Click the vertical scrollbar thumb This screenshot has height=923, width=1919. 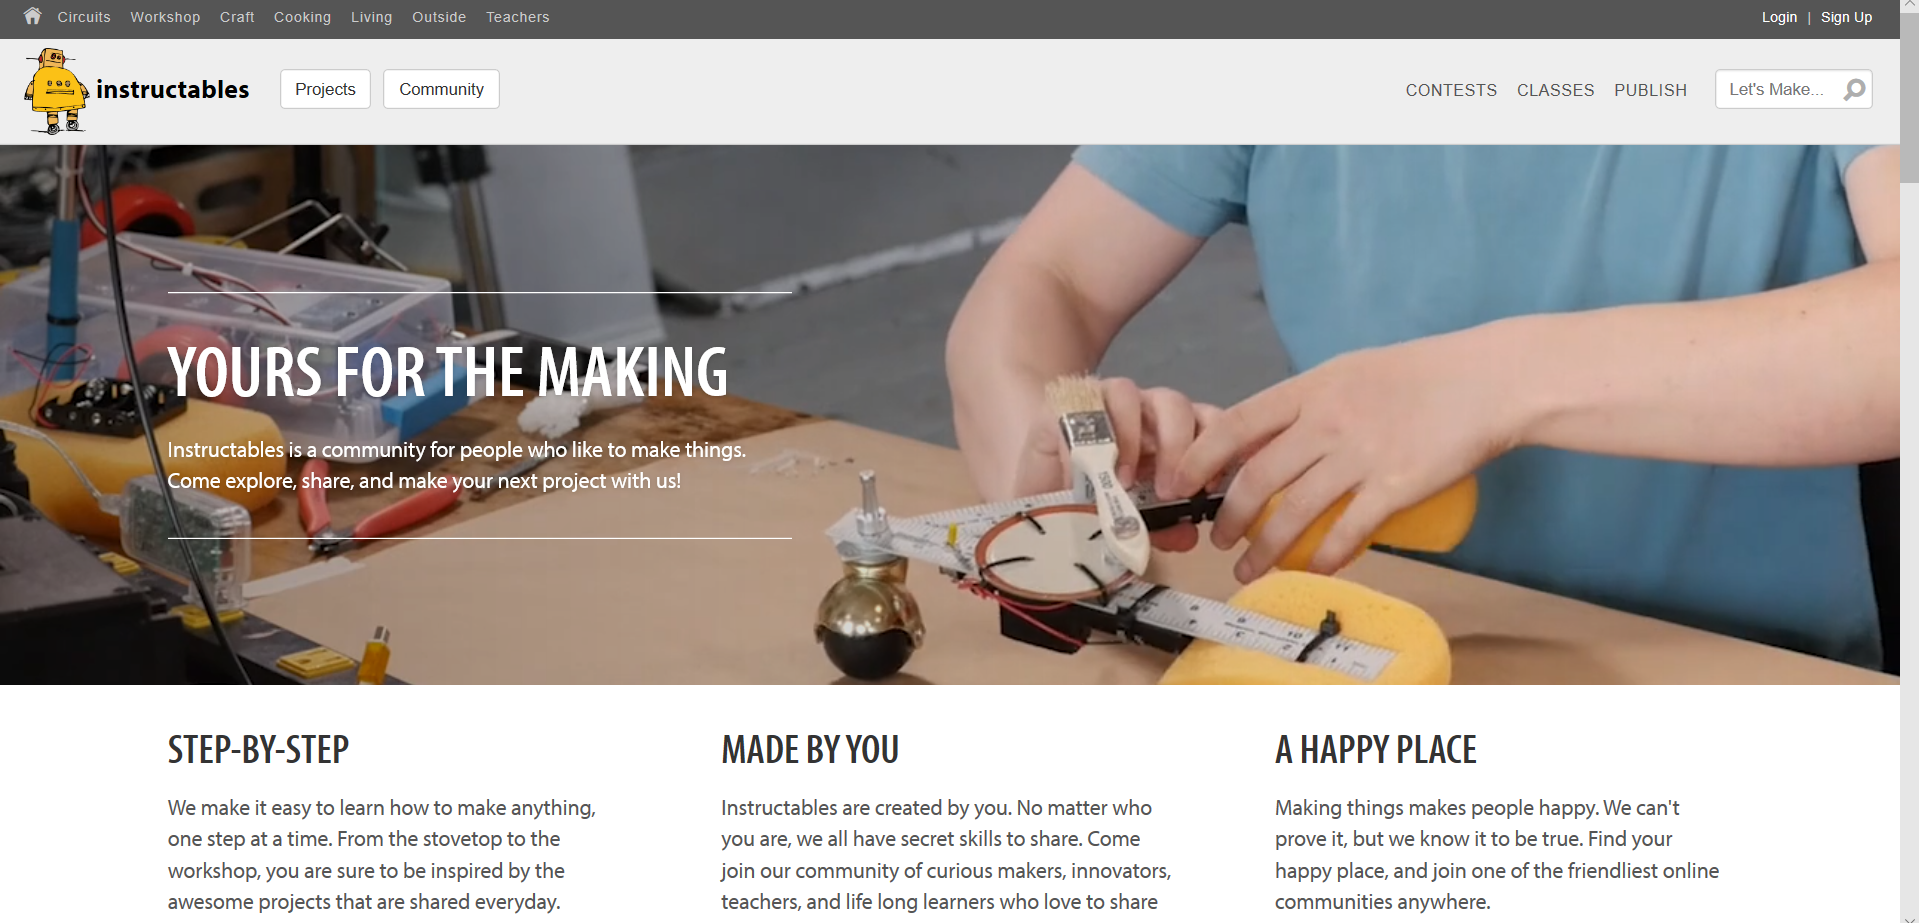(x=1909, y=99)
